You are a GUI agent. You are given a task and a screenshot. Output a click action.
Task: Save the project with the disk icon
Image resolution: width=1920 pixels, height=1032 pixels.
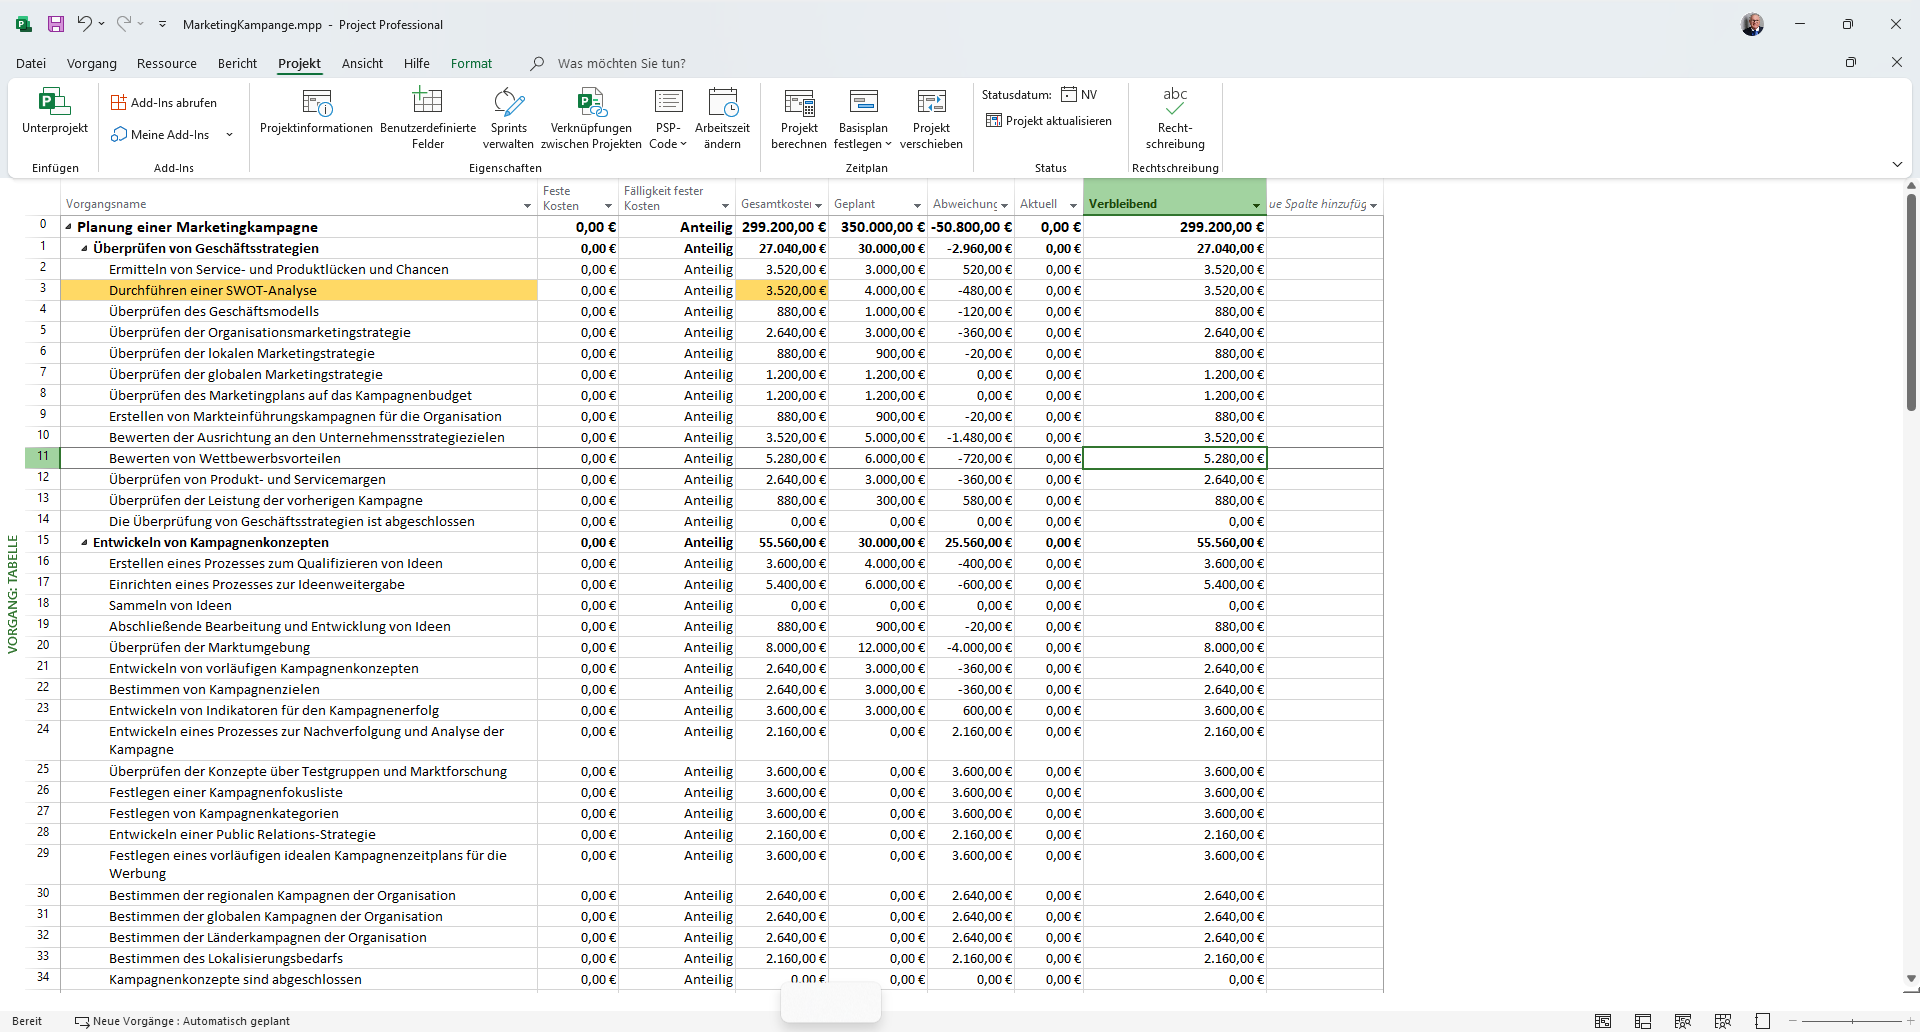[56, 24]
